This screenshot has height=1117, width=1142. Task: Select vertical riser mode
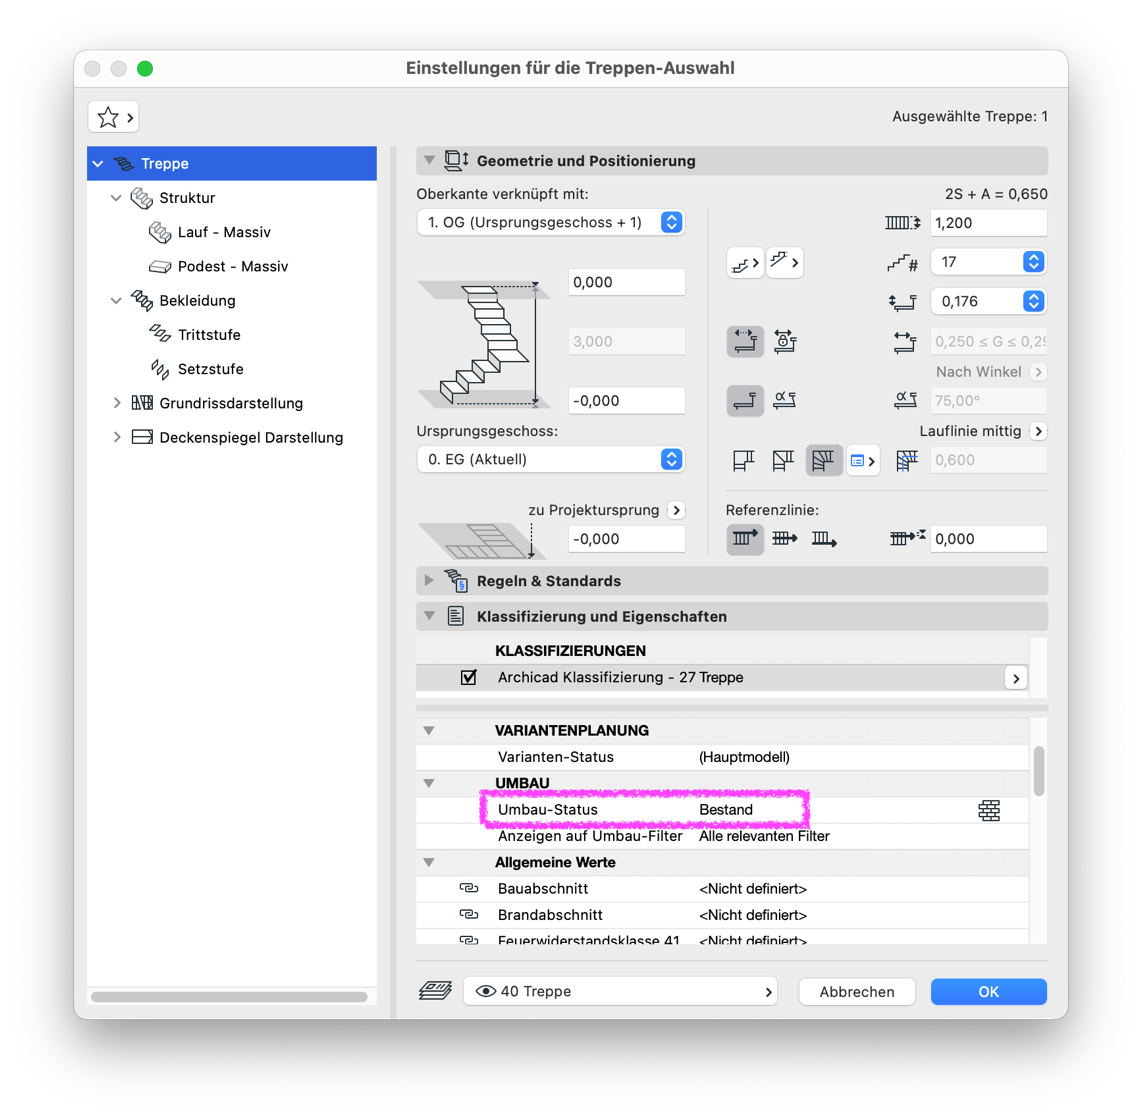[x=745, y=400]
